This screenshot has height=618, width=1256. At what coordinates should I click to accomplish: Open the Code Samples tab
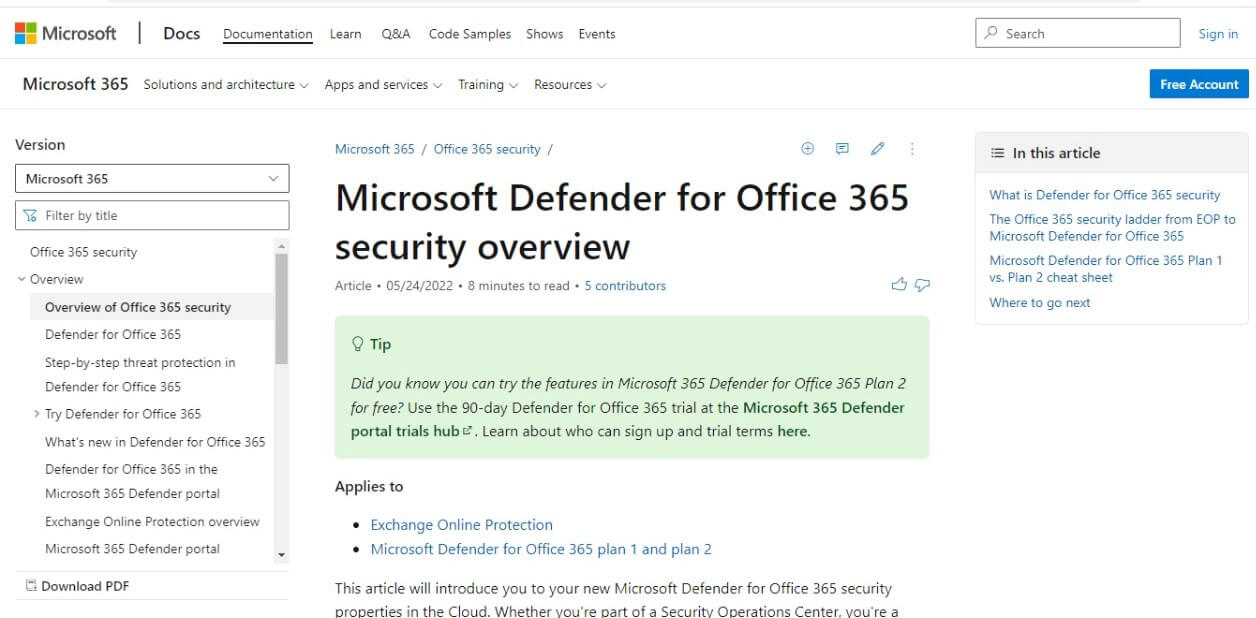click(x=470, y=34)
